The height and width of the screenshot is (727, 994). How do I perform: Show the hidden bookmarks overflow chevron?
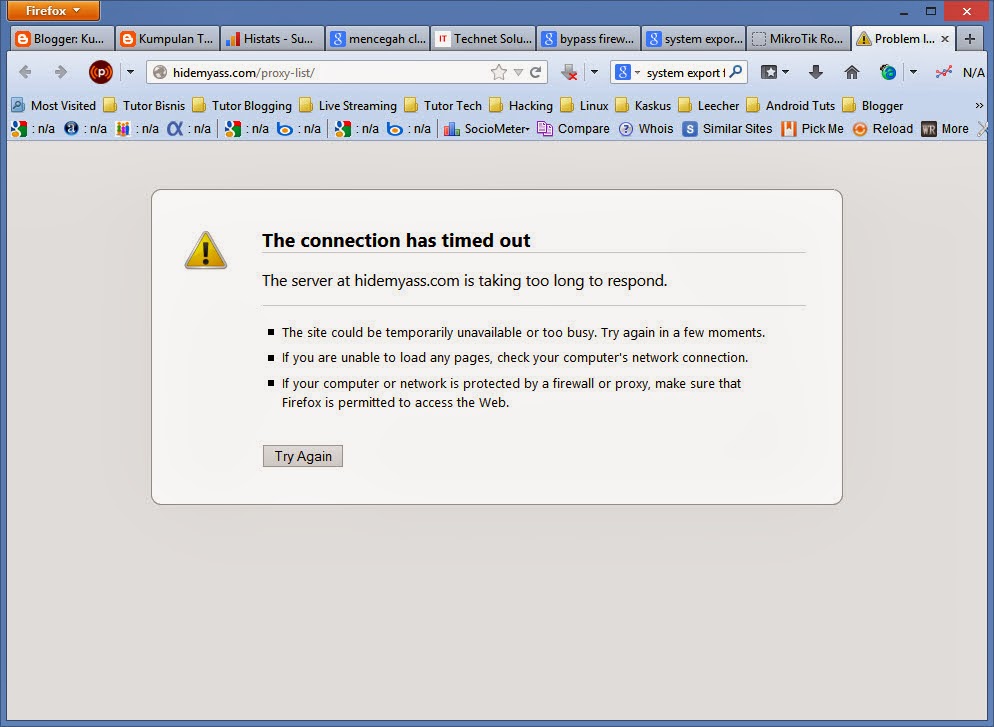979,105
